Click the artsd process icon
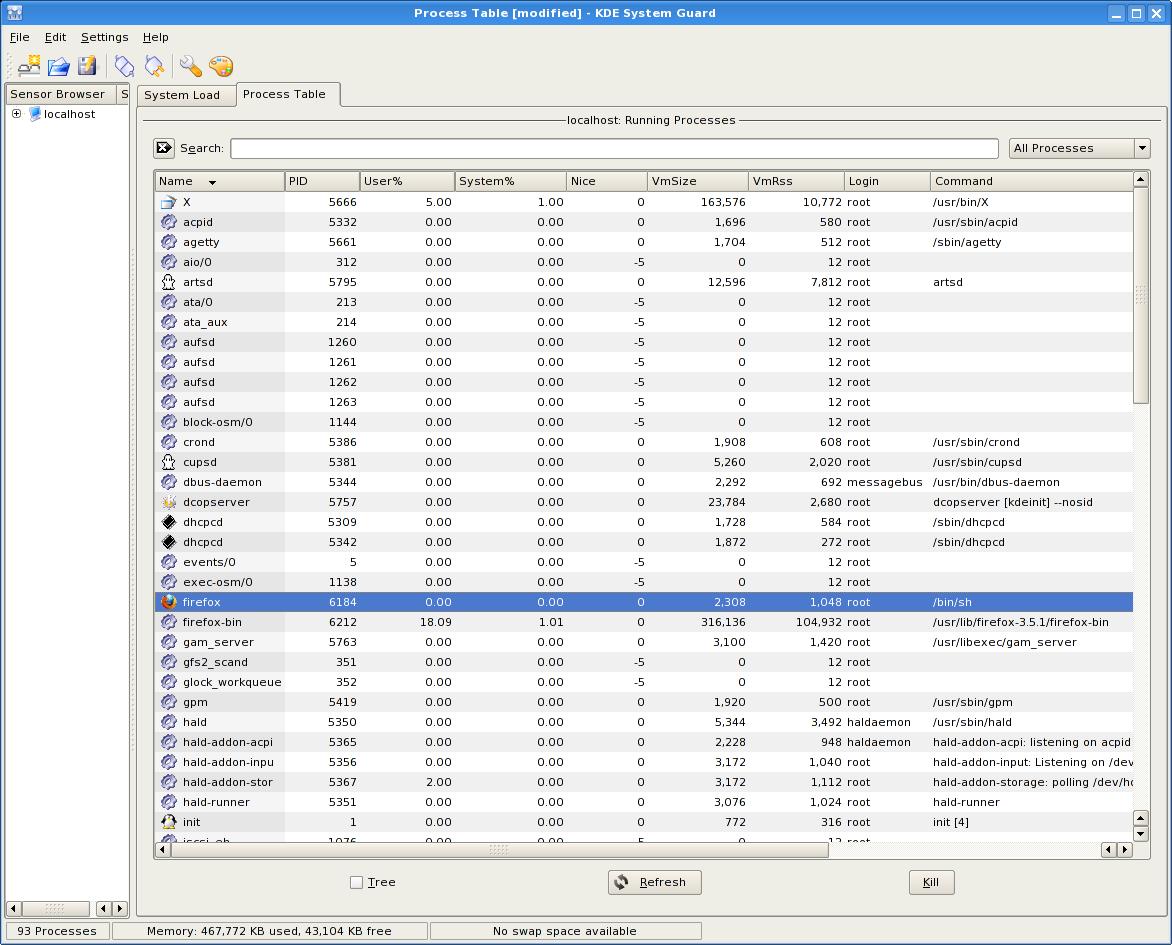The width and height of the screenshot is (1172, 945). tap(169, 282)
